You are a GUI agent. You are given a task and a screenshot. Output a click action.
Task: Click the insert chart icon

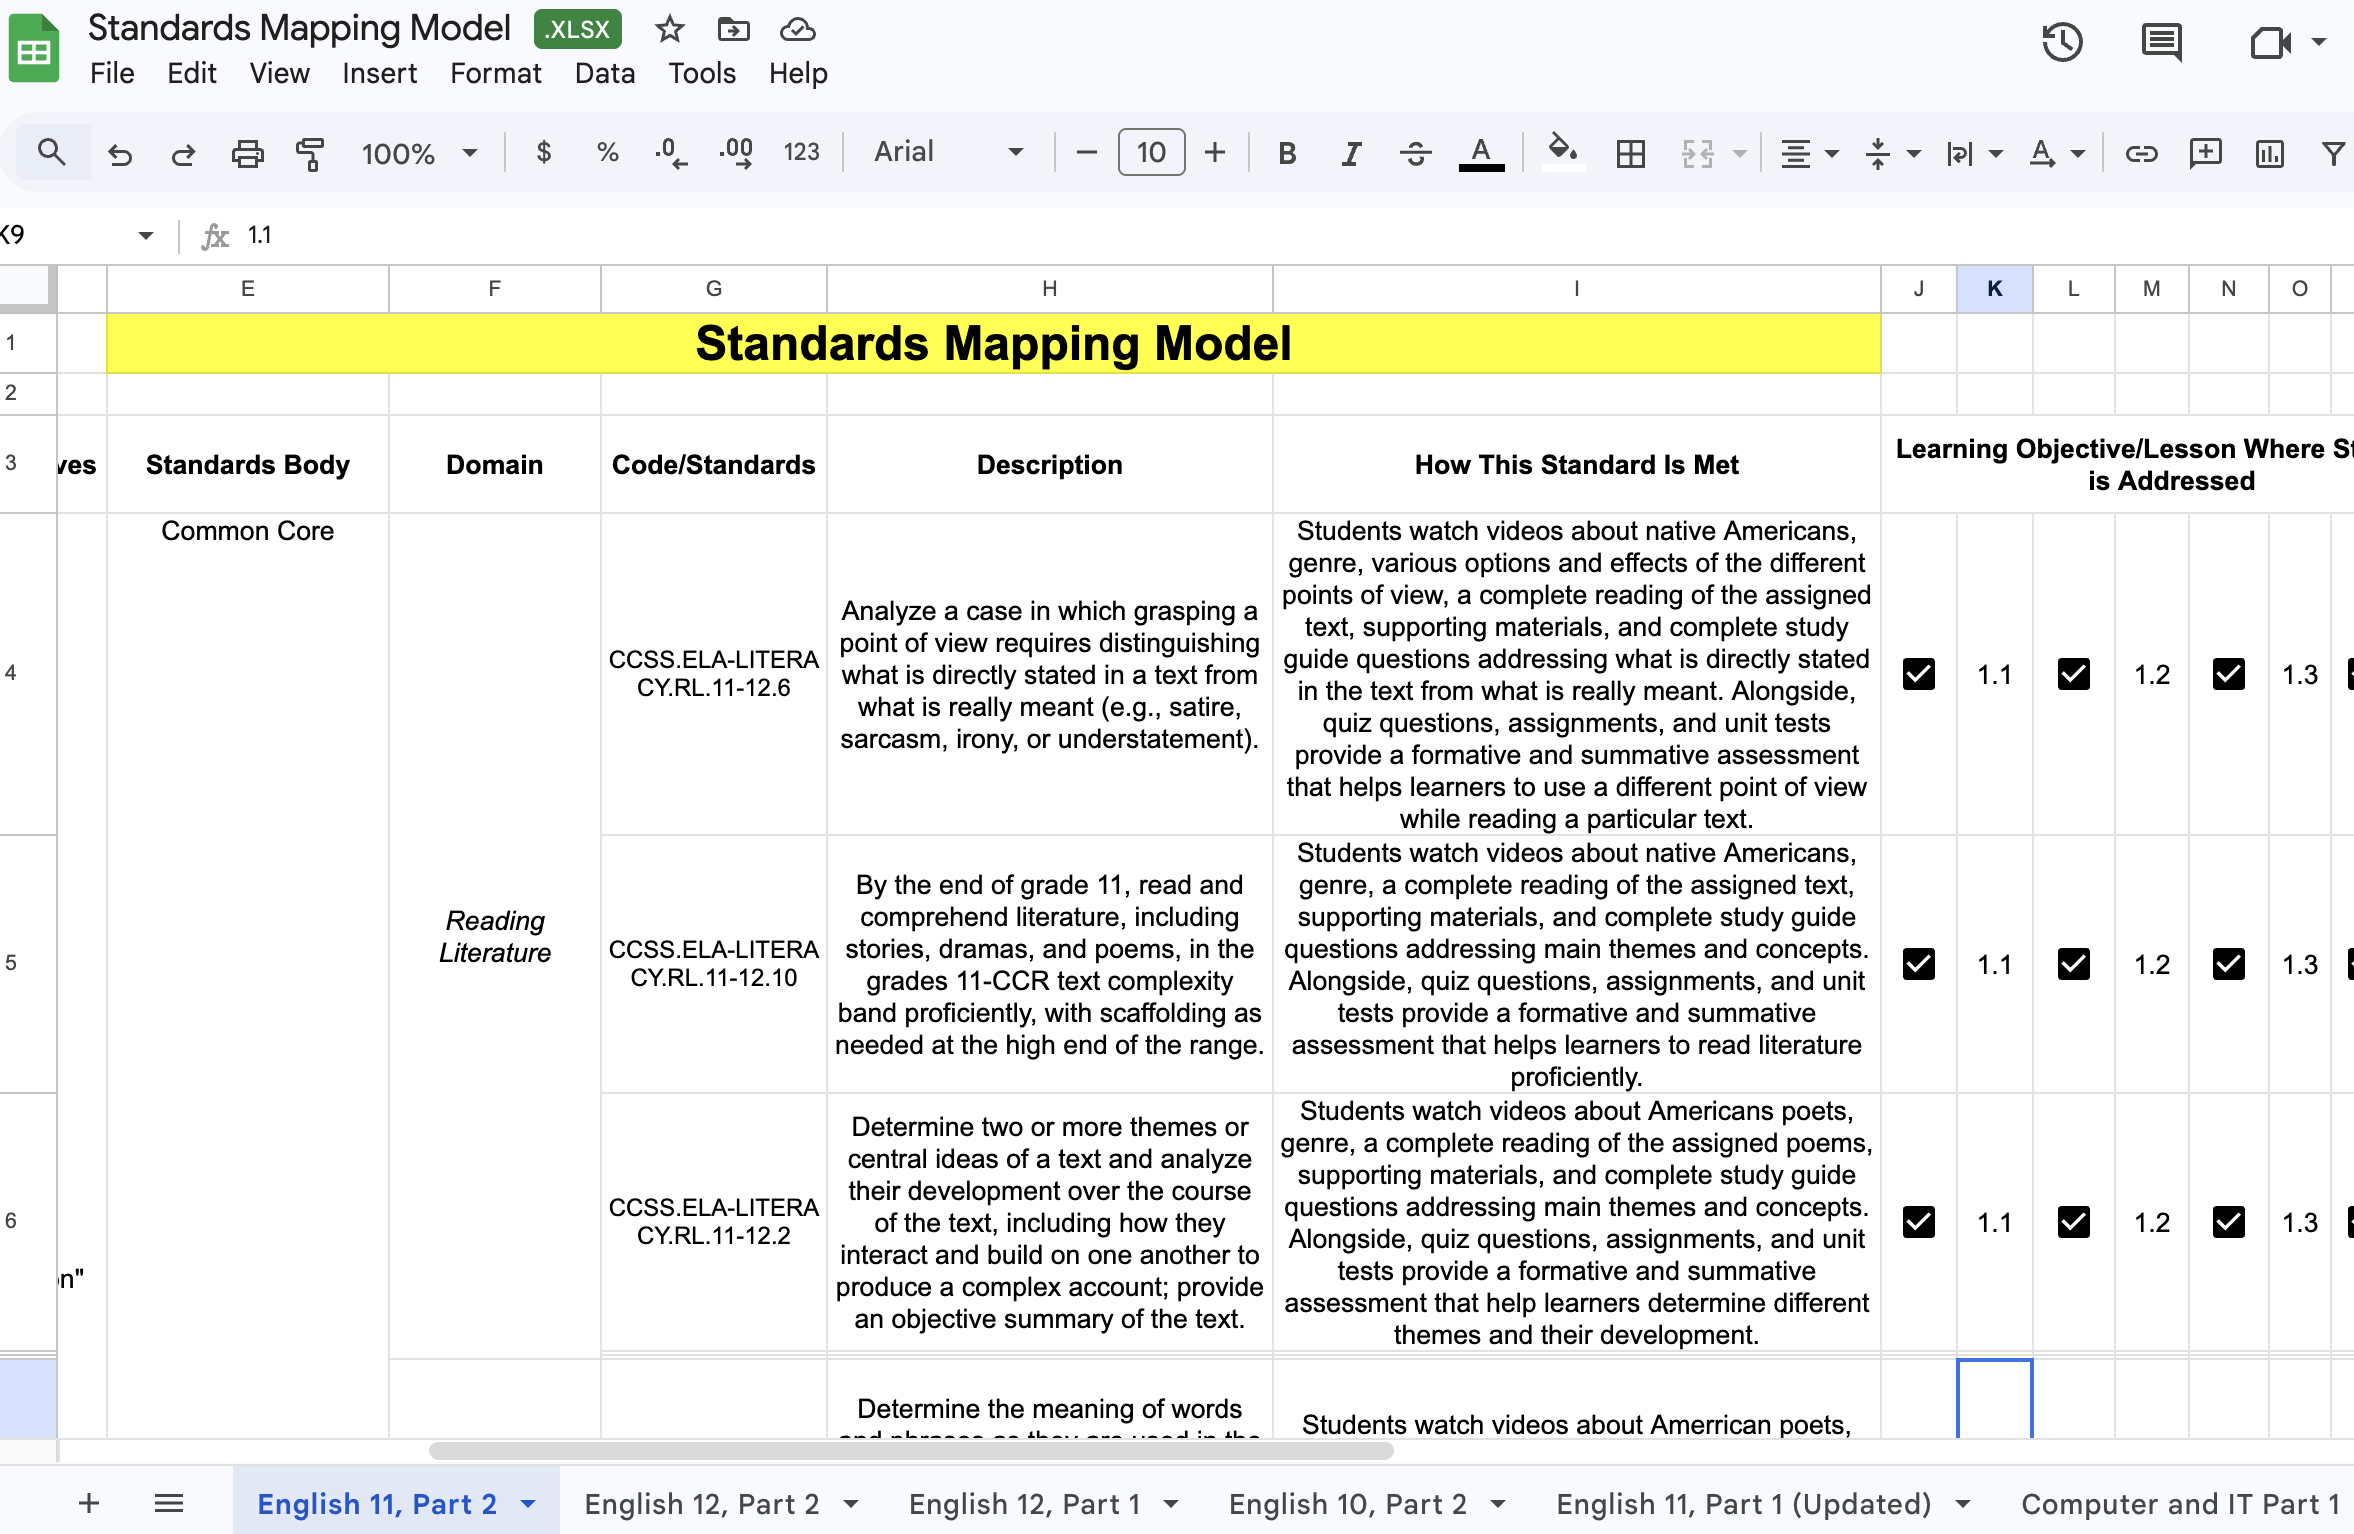coord(2269,154)
